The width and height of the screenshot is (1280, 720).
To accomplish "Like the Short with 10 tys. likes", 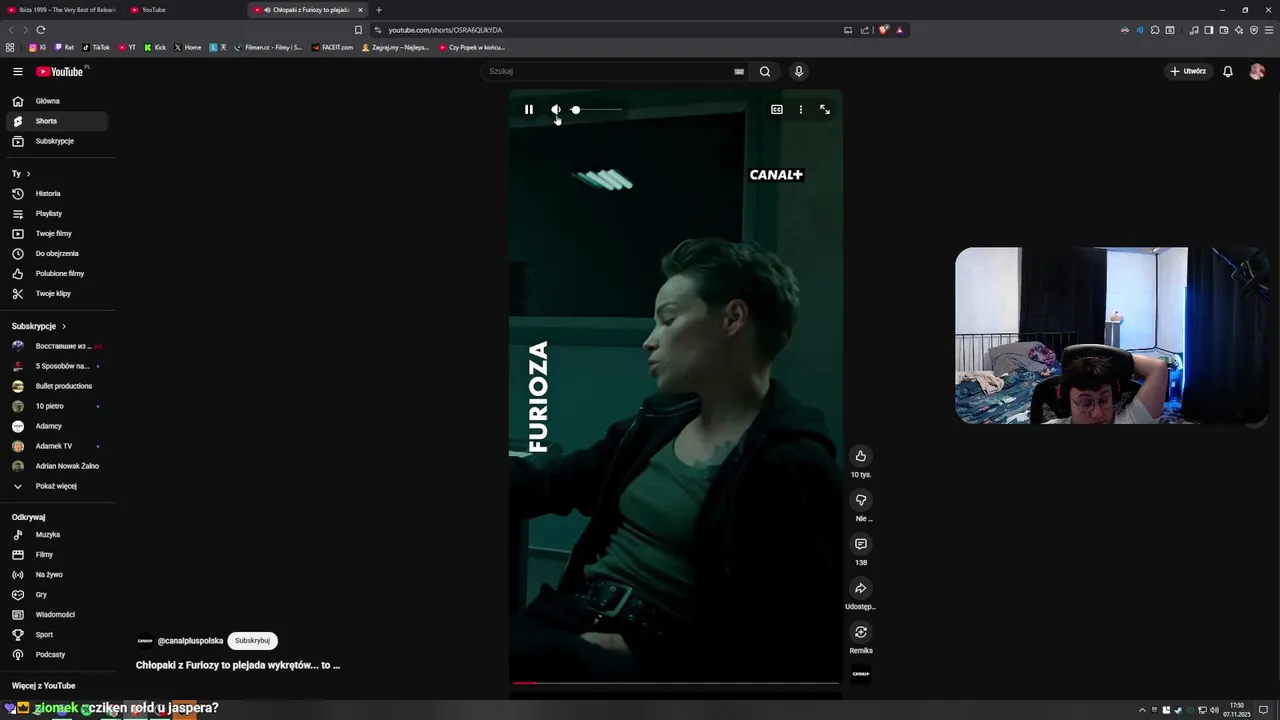I will click(x=860, y=456).
